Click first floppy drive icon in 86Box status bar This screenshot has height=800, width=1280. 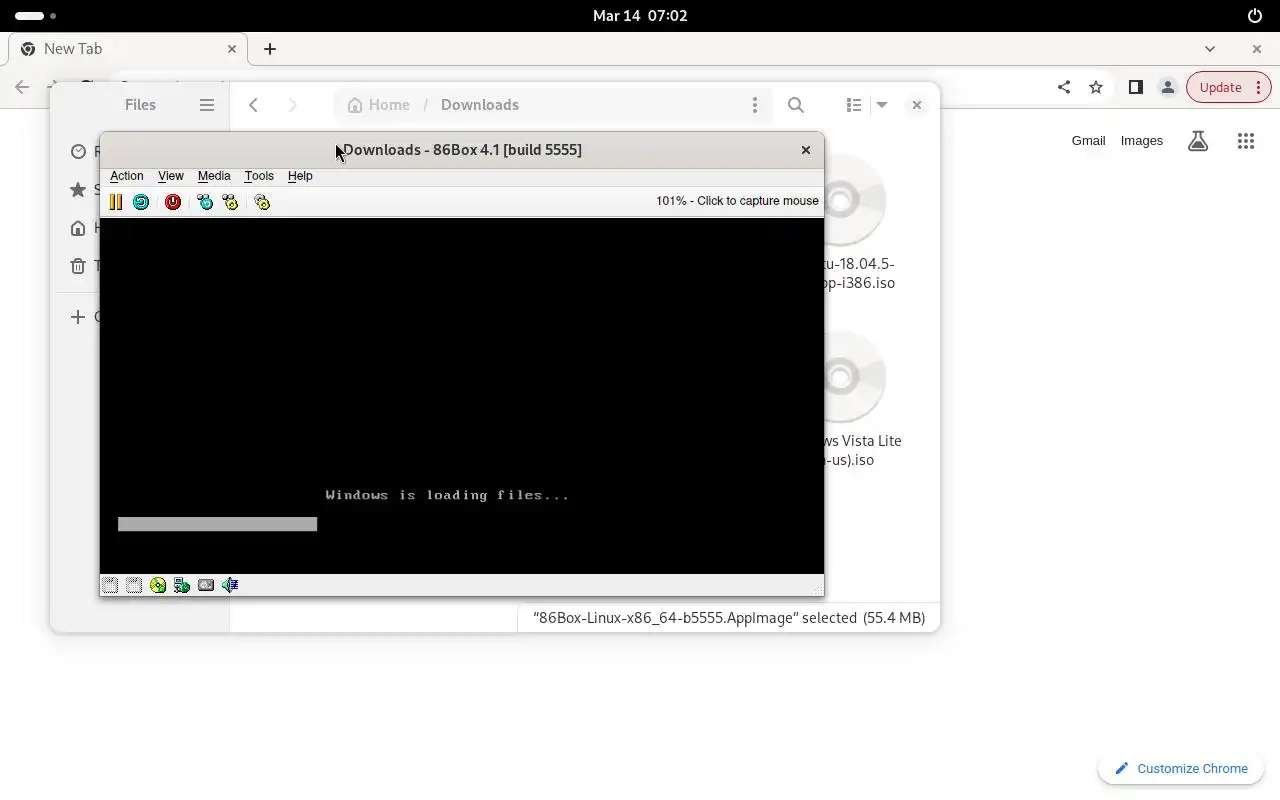110,585
